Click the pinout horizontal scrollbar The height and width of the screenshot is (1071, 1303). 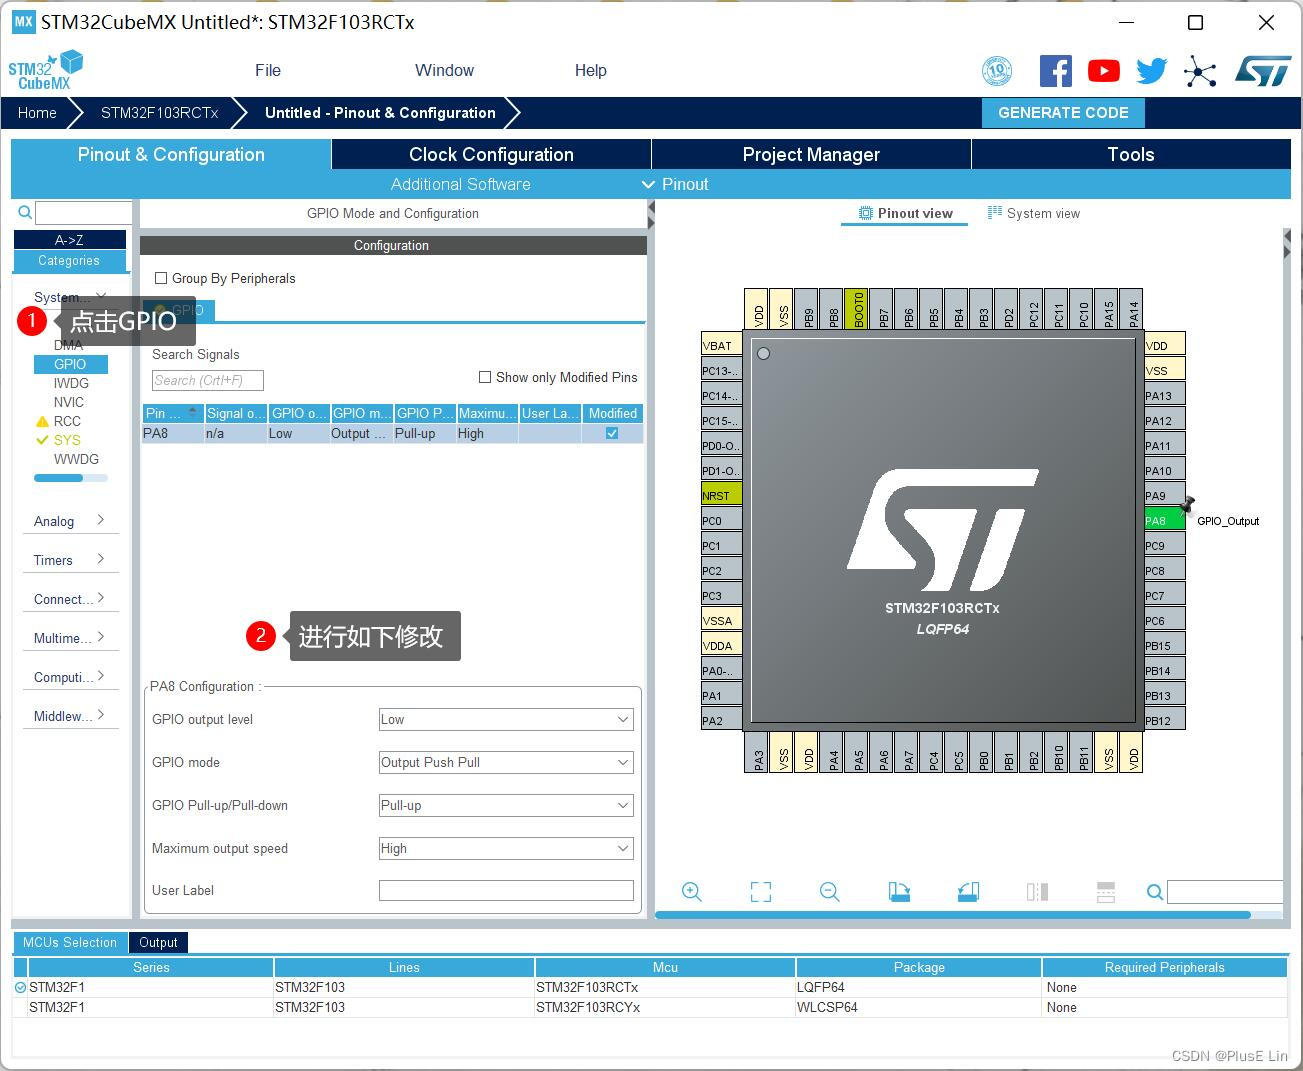click(953, 914)
